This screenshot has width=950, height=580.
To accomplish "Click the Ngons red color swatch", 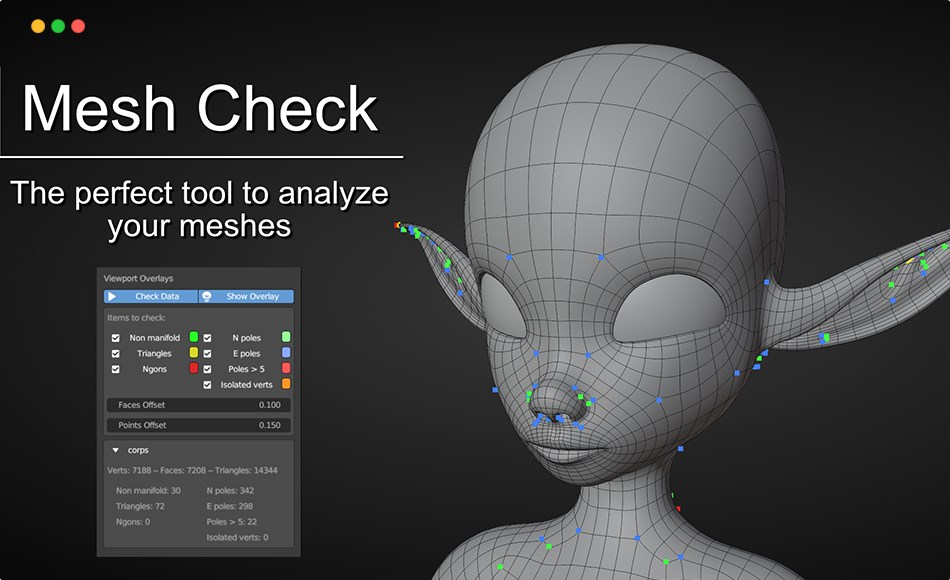I will (193, 369).
